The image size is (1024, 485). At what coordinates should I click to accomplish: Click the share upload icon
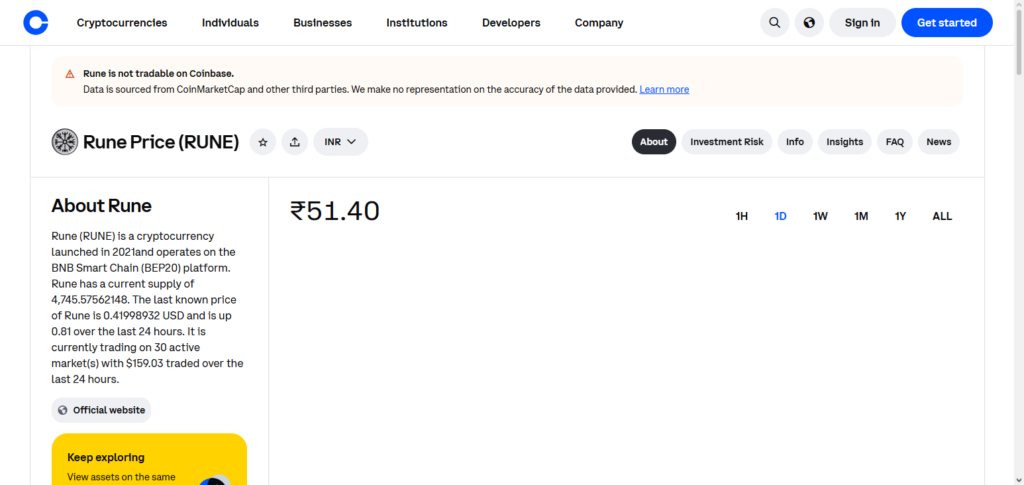point(295,142)
